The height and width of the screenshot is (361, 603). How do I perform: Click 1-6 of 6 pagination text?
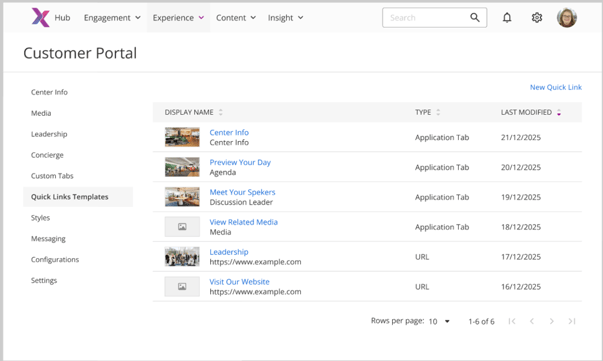point(481,321)
